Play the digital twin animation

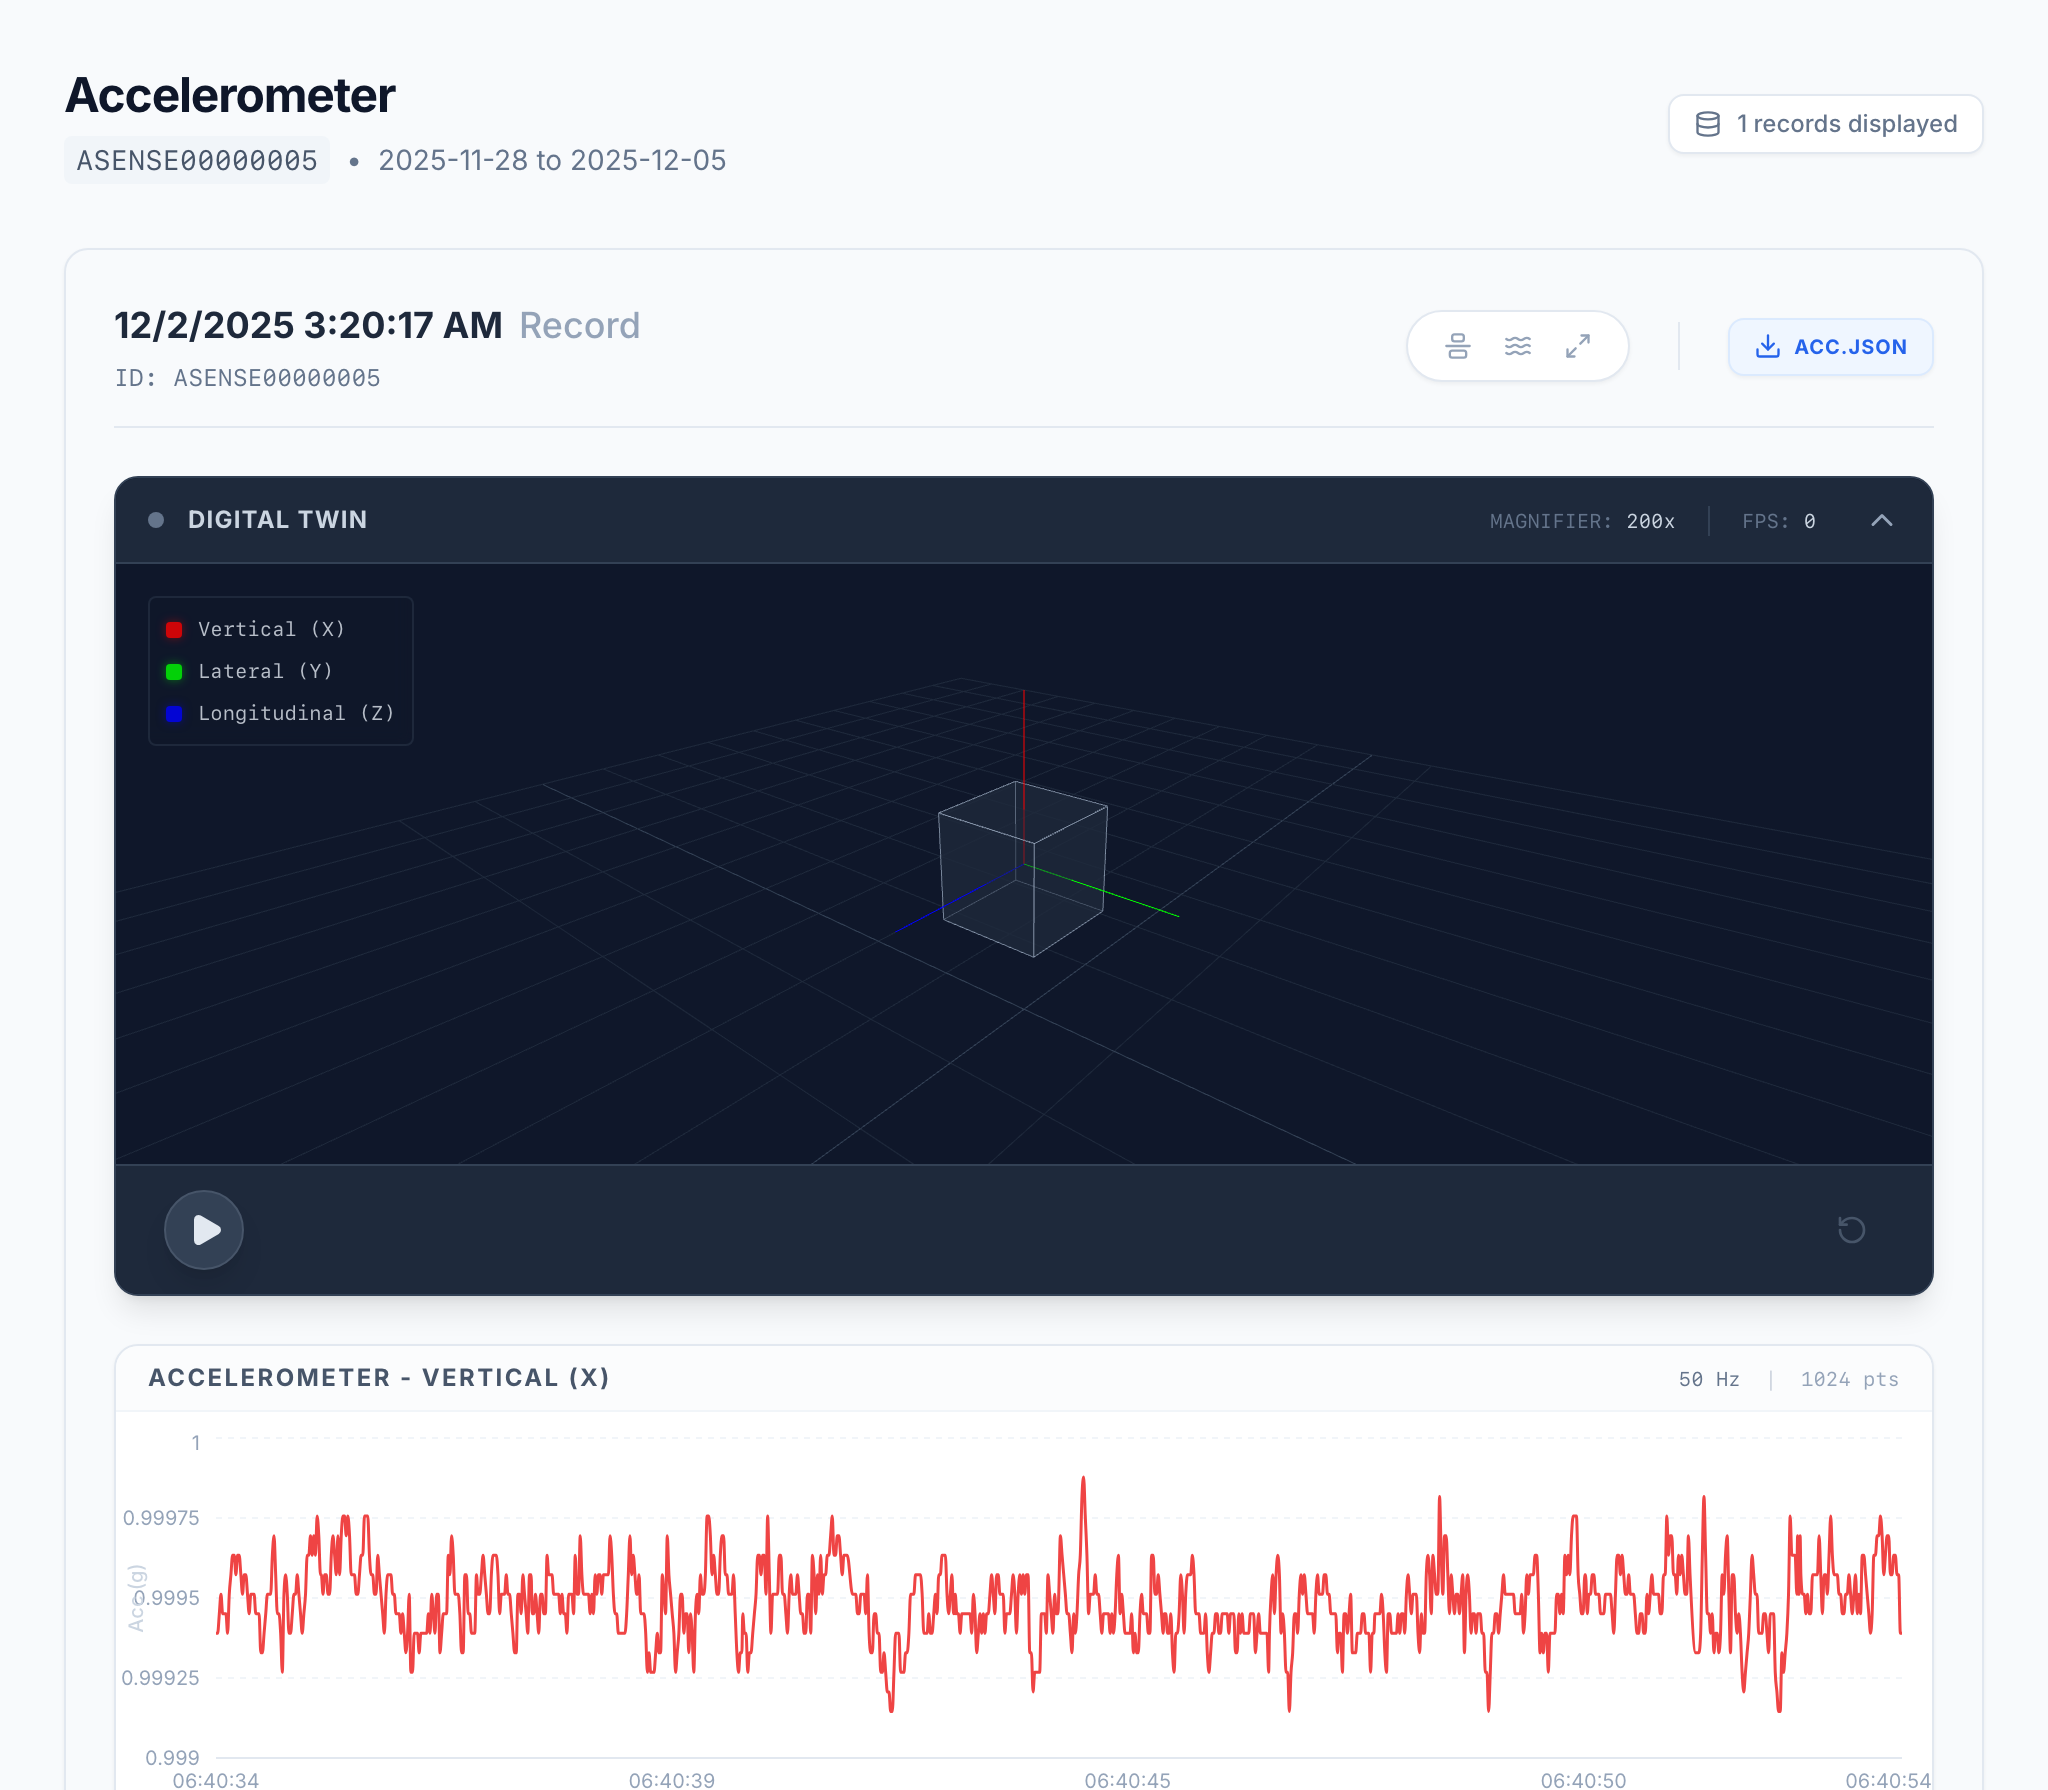click(204, 1230)
